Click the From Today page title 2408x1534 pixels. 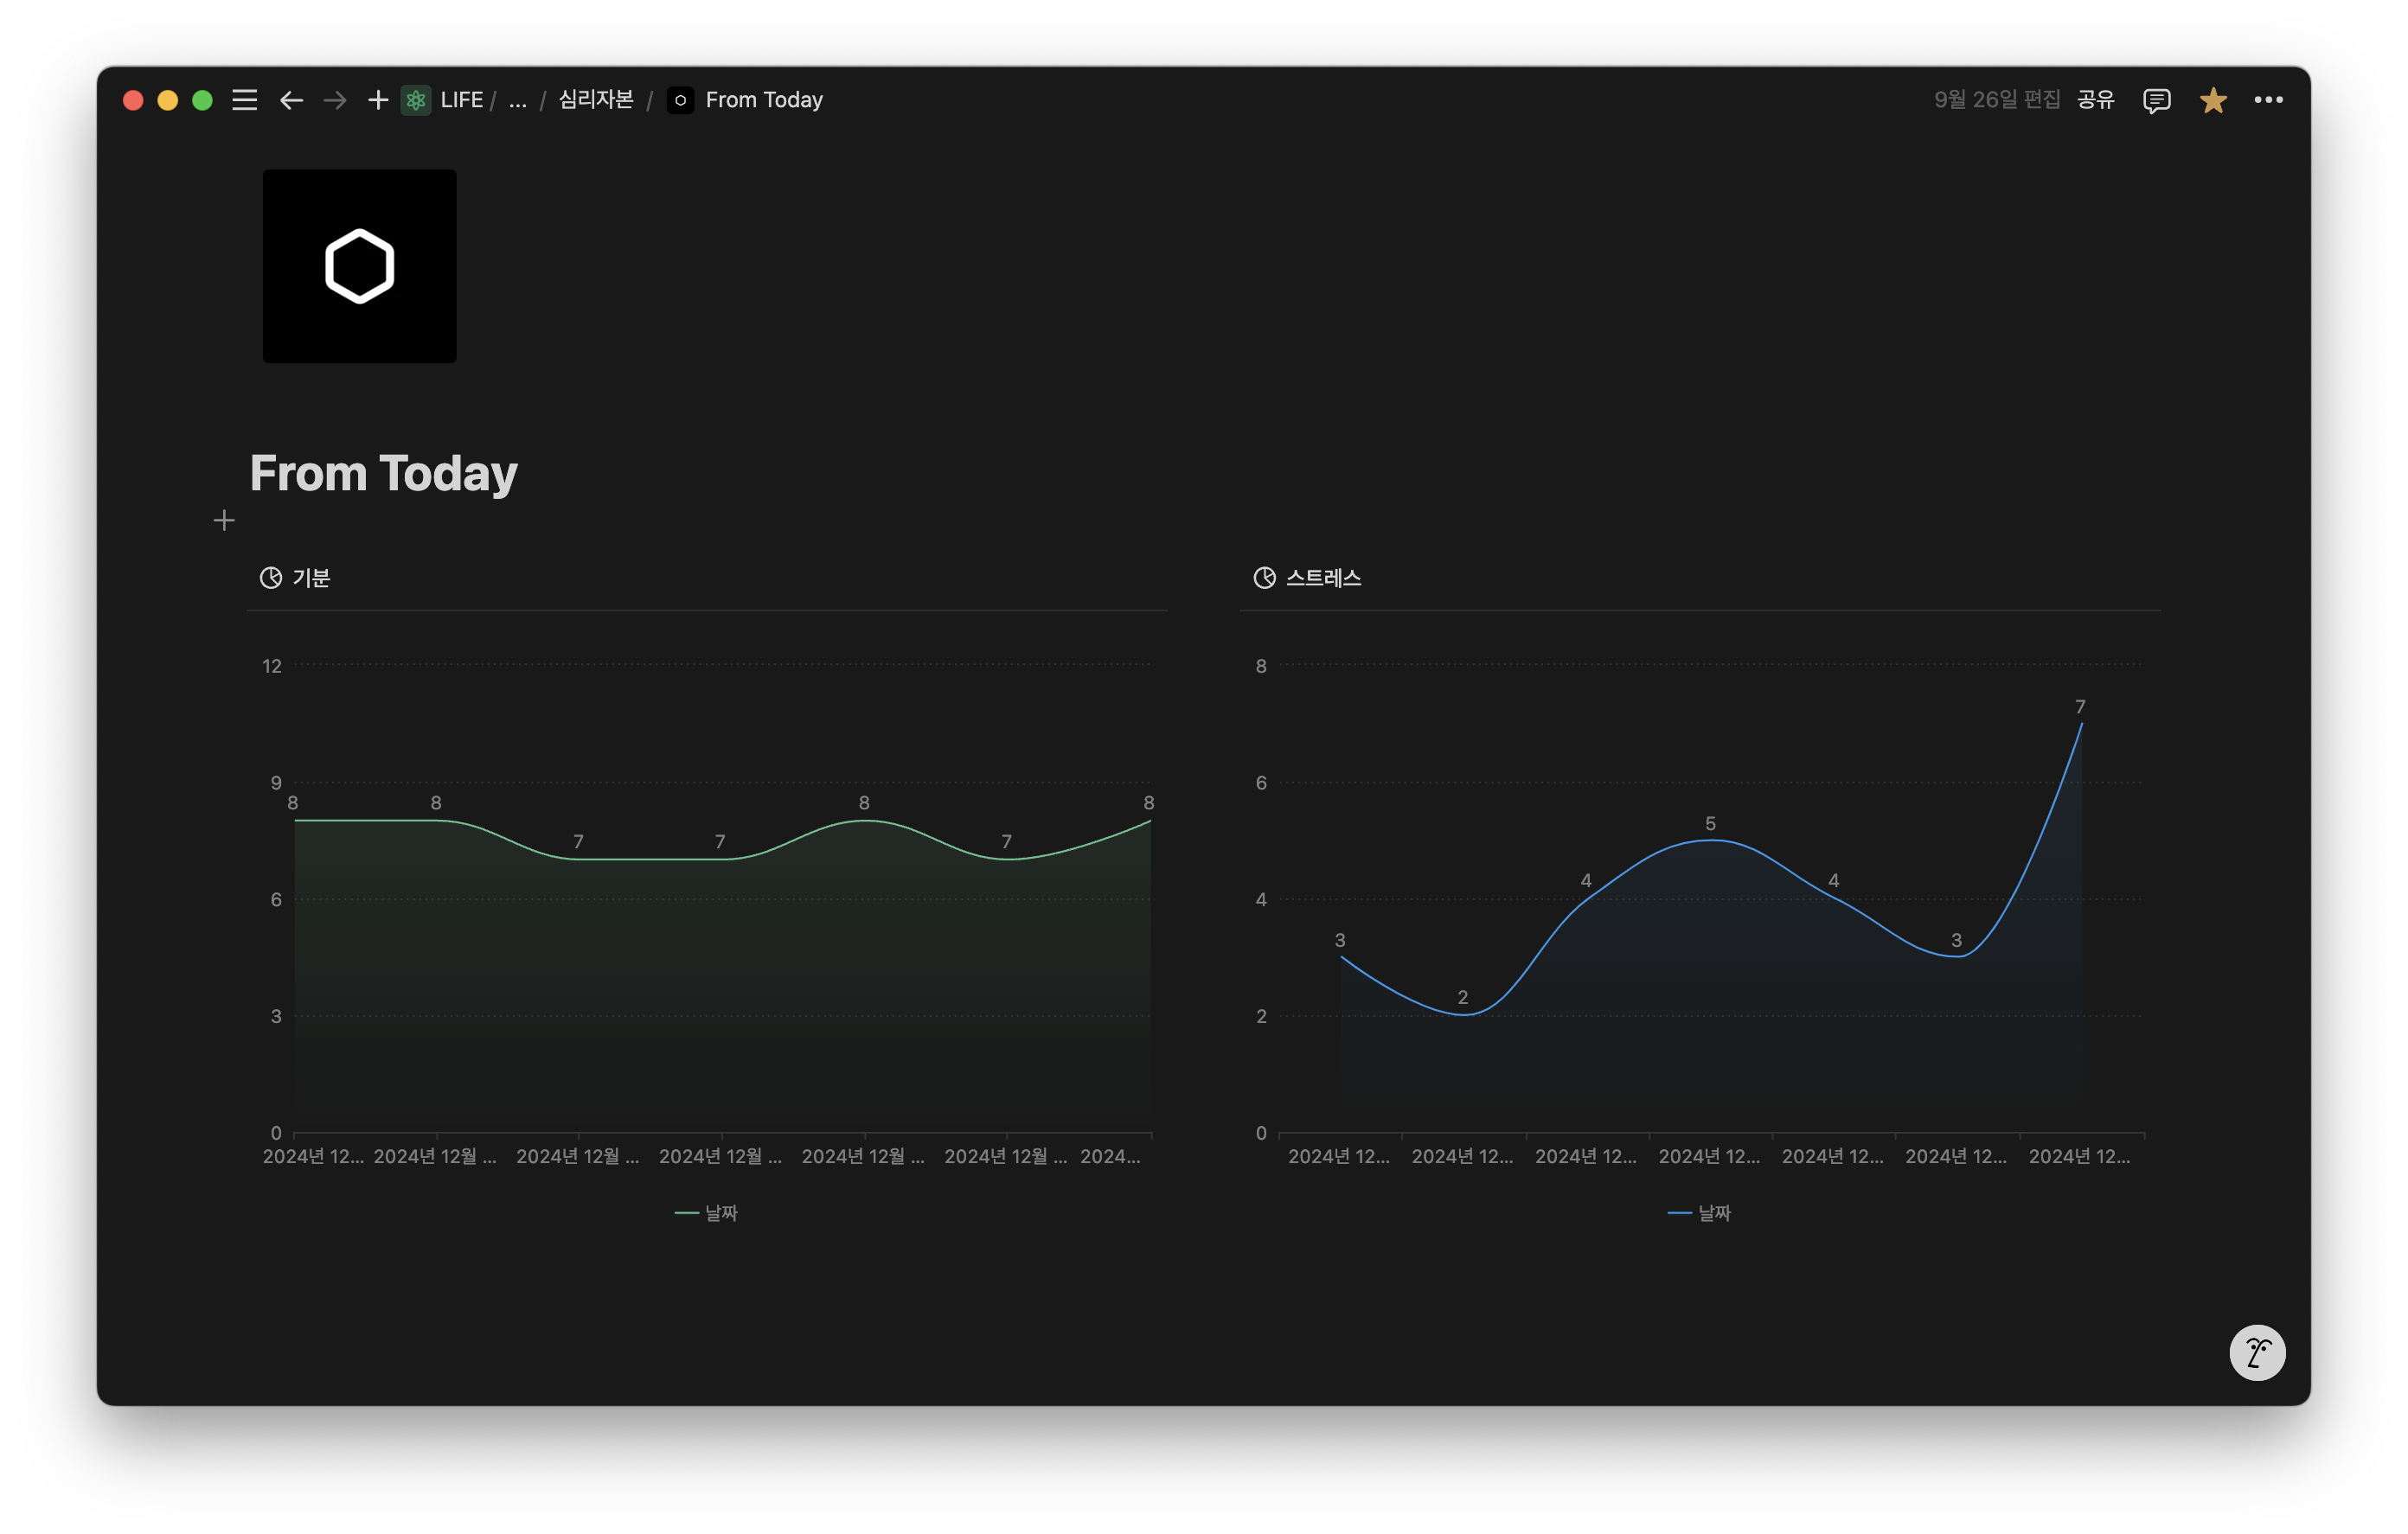tap(383, 473)
